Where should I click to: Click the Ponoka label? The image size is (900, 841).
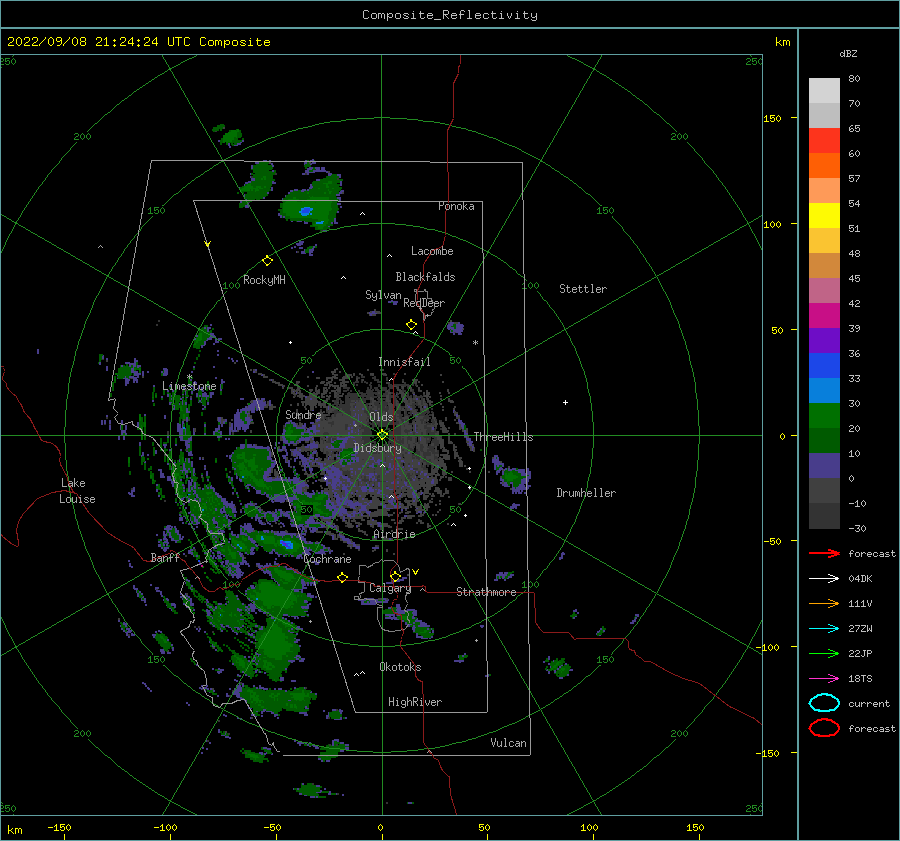tap(456, 206)
